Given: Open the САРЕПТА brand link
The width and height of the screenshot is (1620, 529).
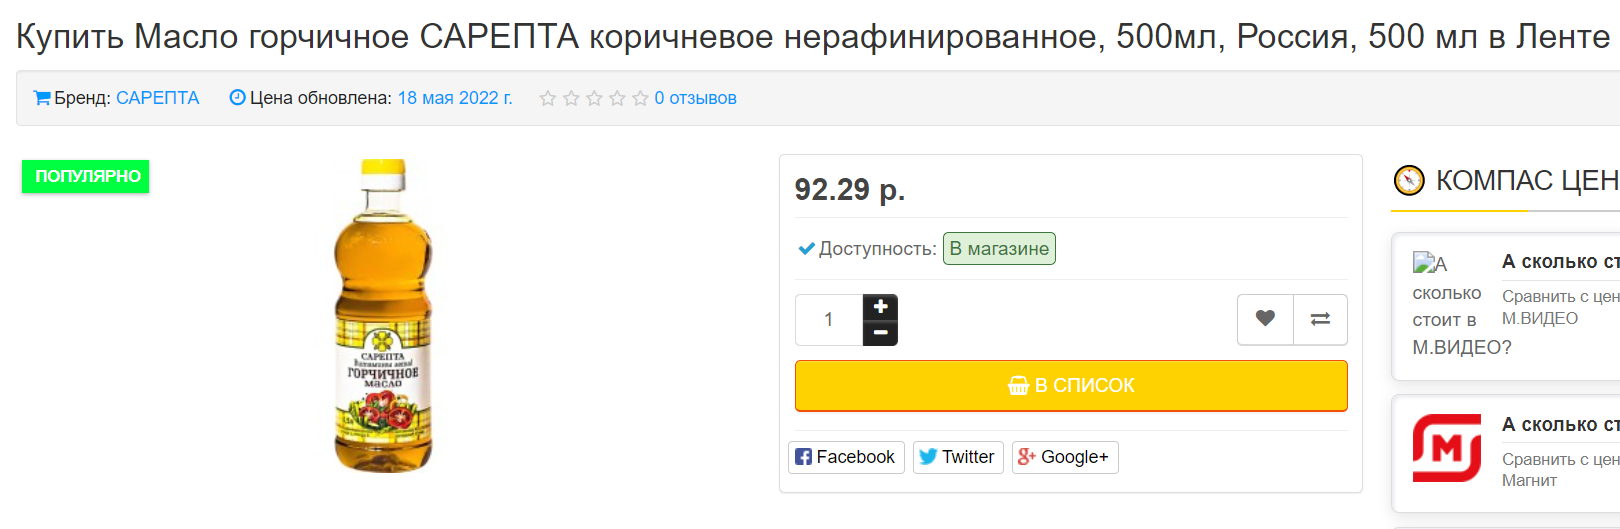Looking at the screenshot, I should click(158, 98).
